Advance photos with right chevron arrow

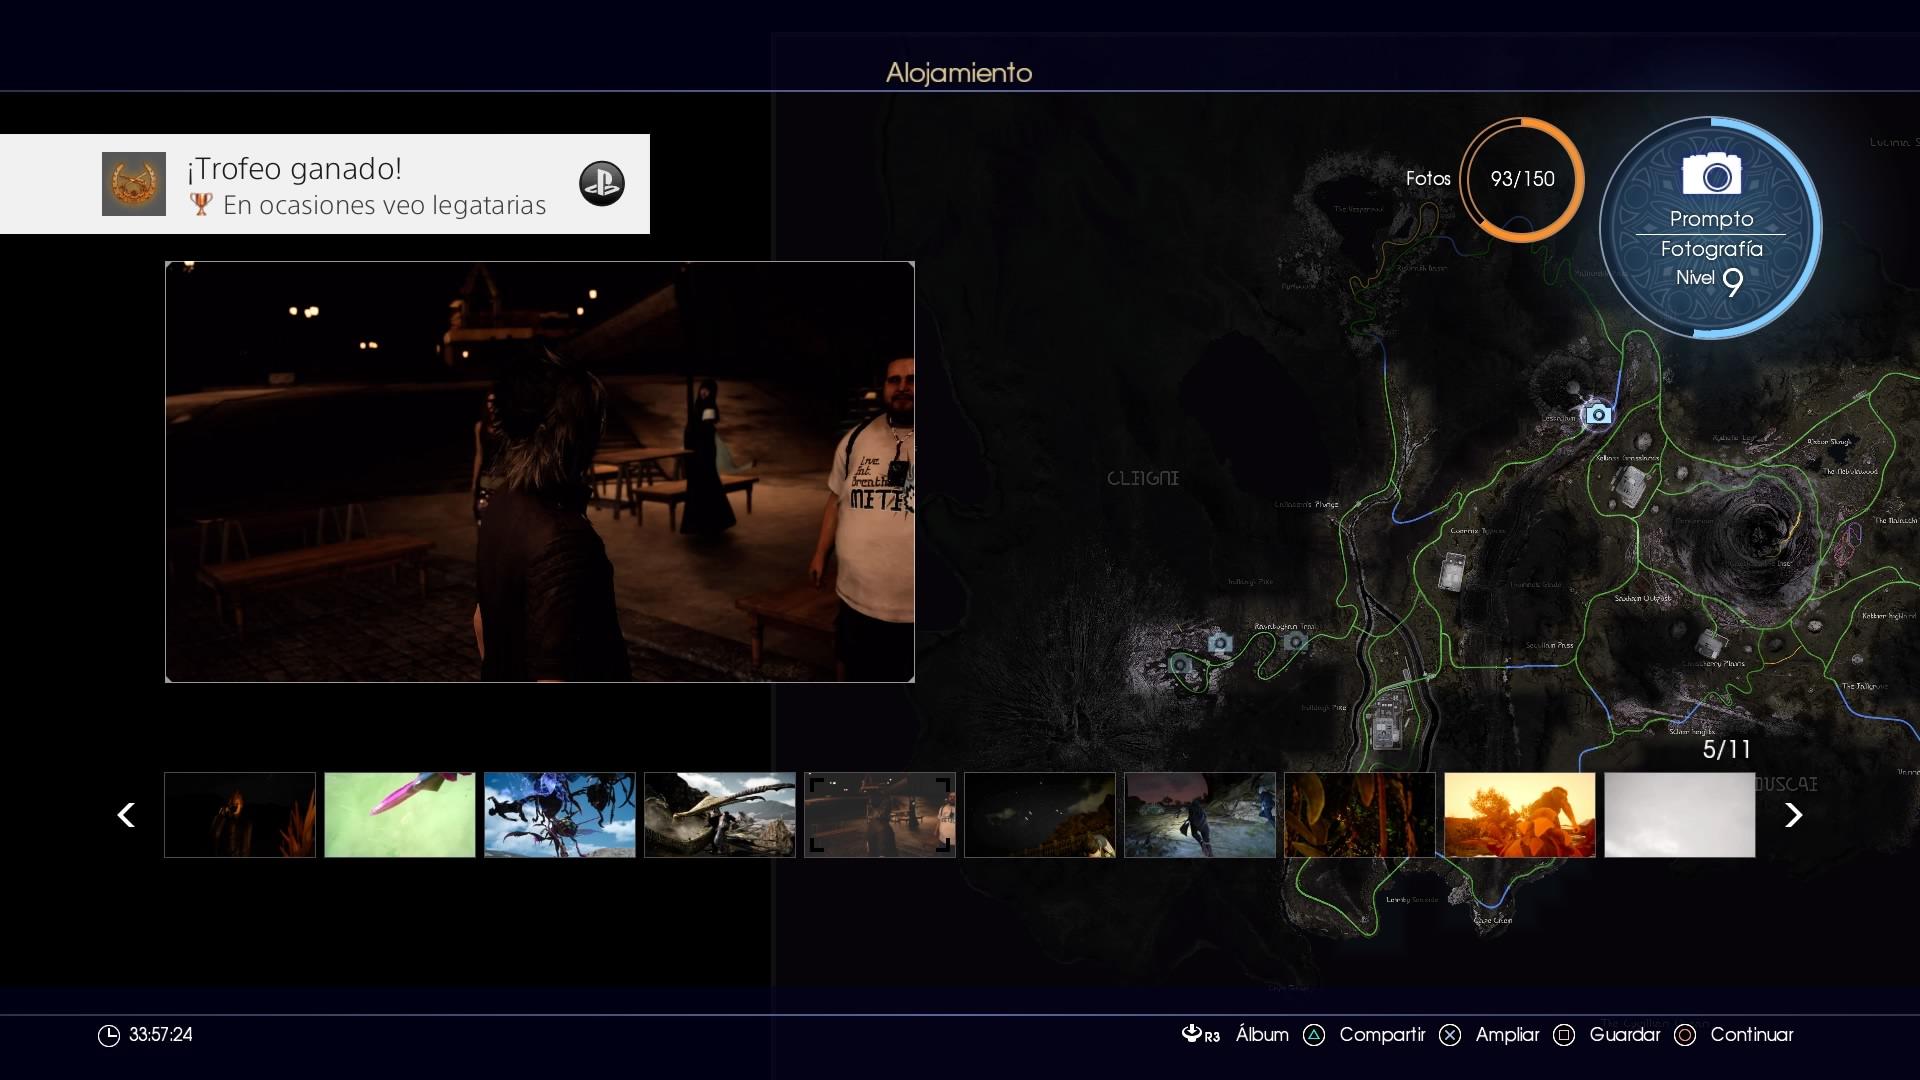(1793, 815)
